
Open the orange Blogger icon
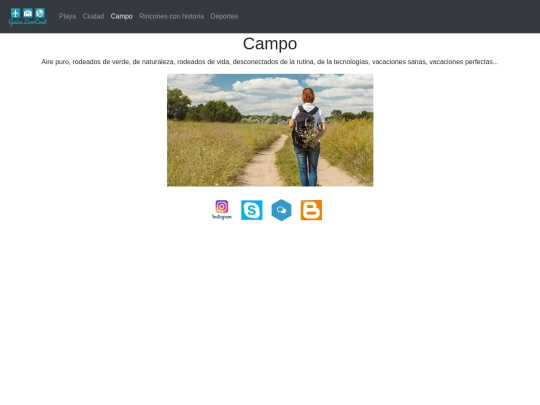click(x=311, y=210)
